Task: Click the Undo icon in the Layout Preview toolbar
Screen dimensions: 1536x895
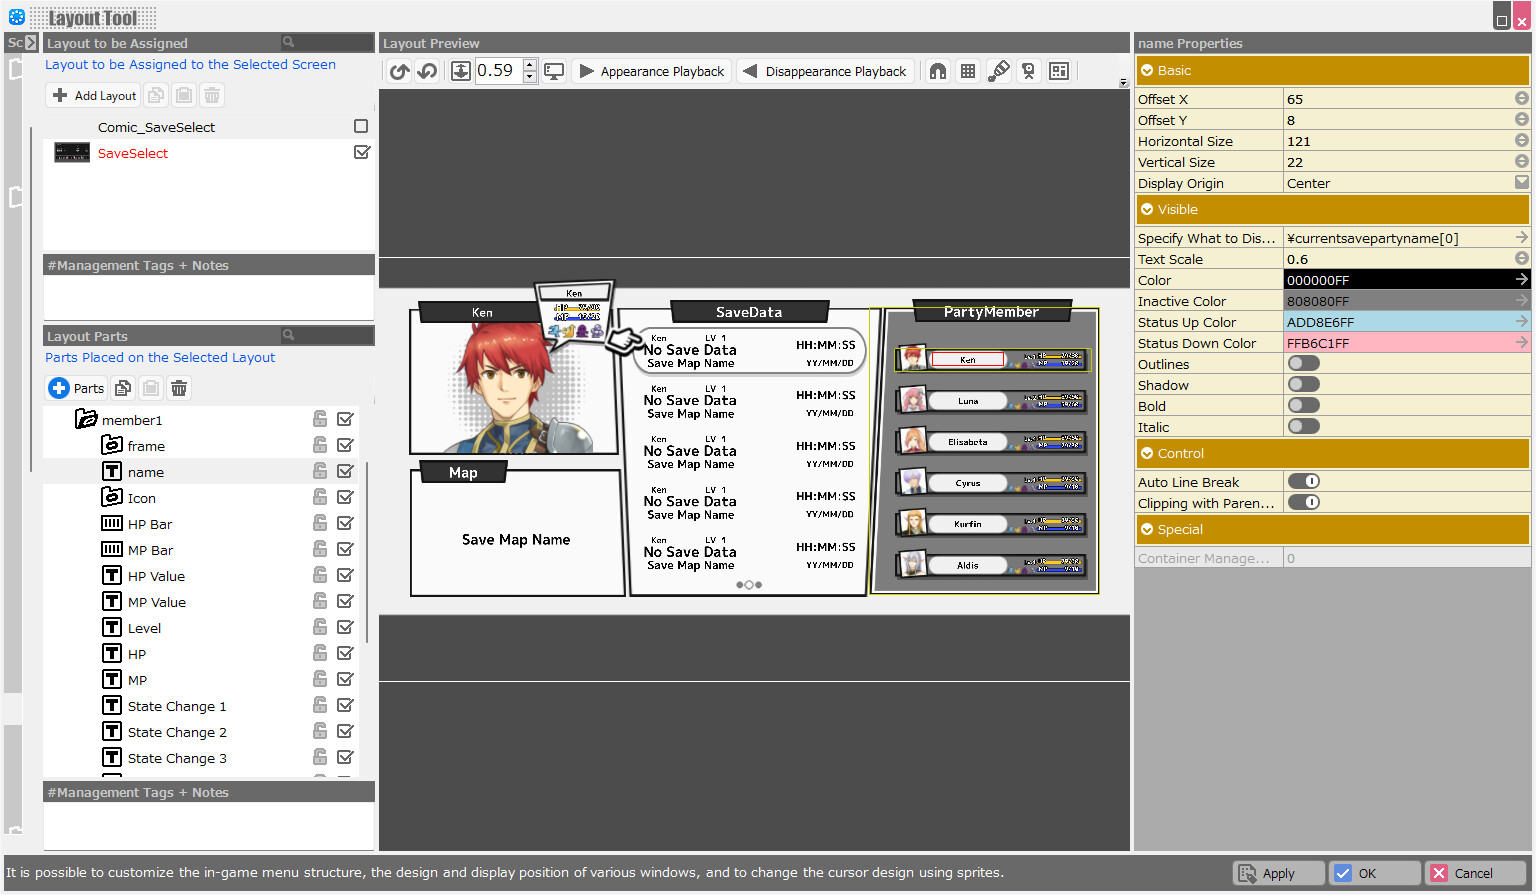Action: [x=399, y=70]
